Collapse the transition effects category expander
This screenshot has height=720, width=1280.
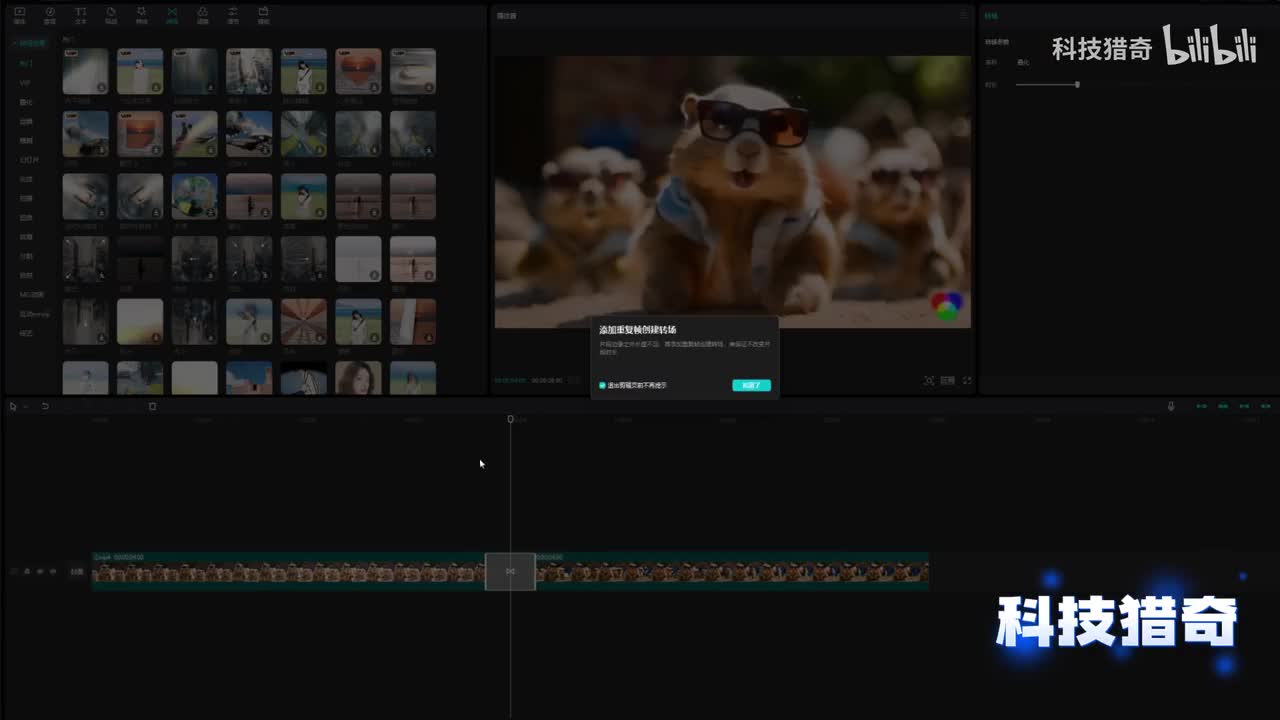(14, 43)
